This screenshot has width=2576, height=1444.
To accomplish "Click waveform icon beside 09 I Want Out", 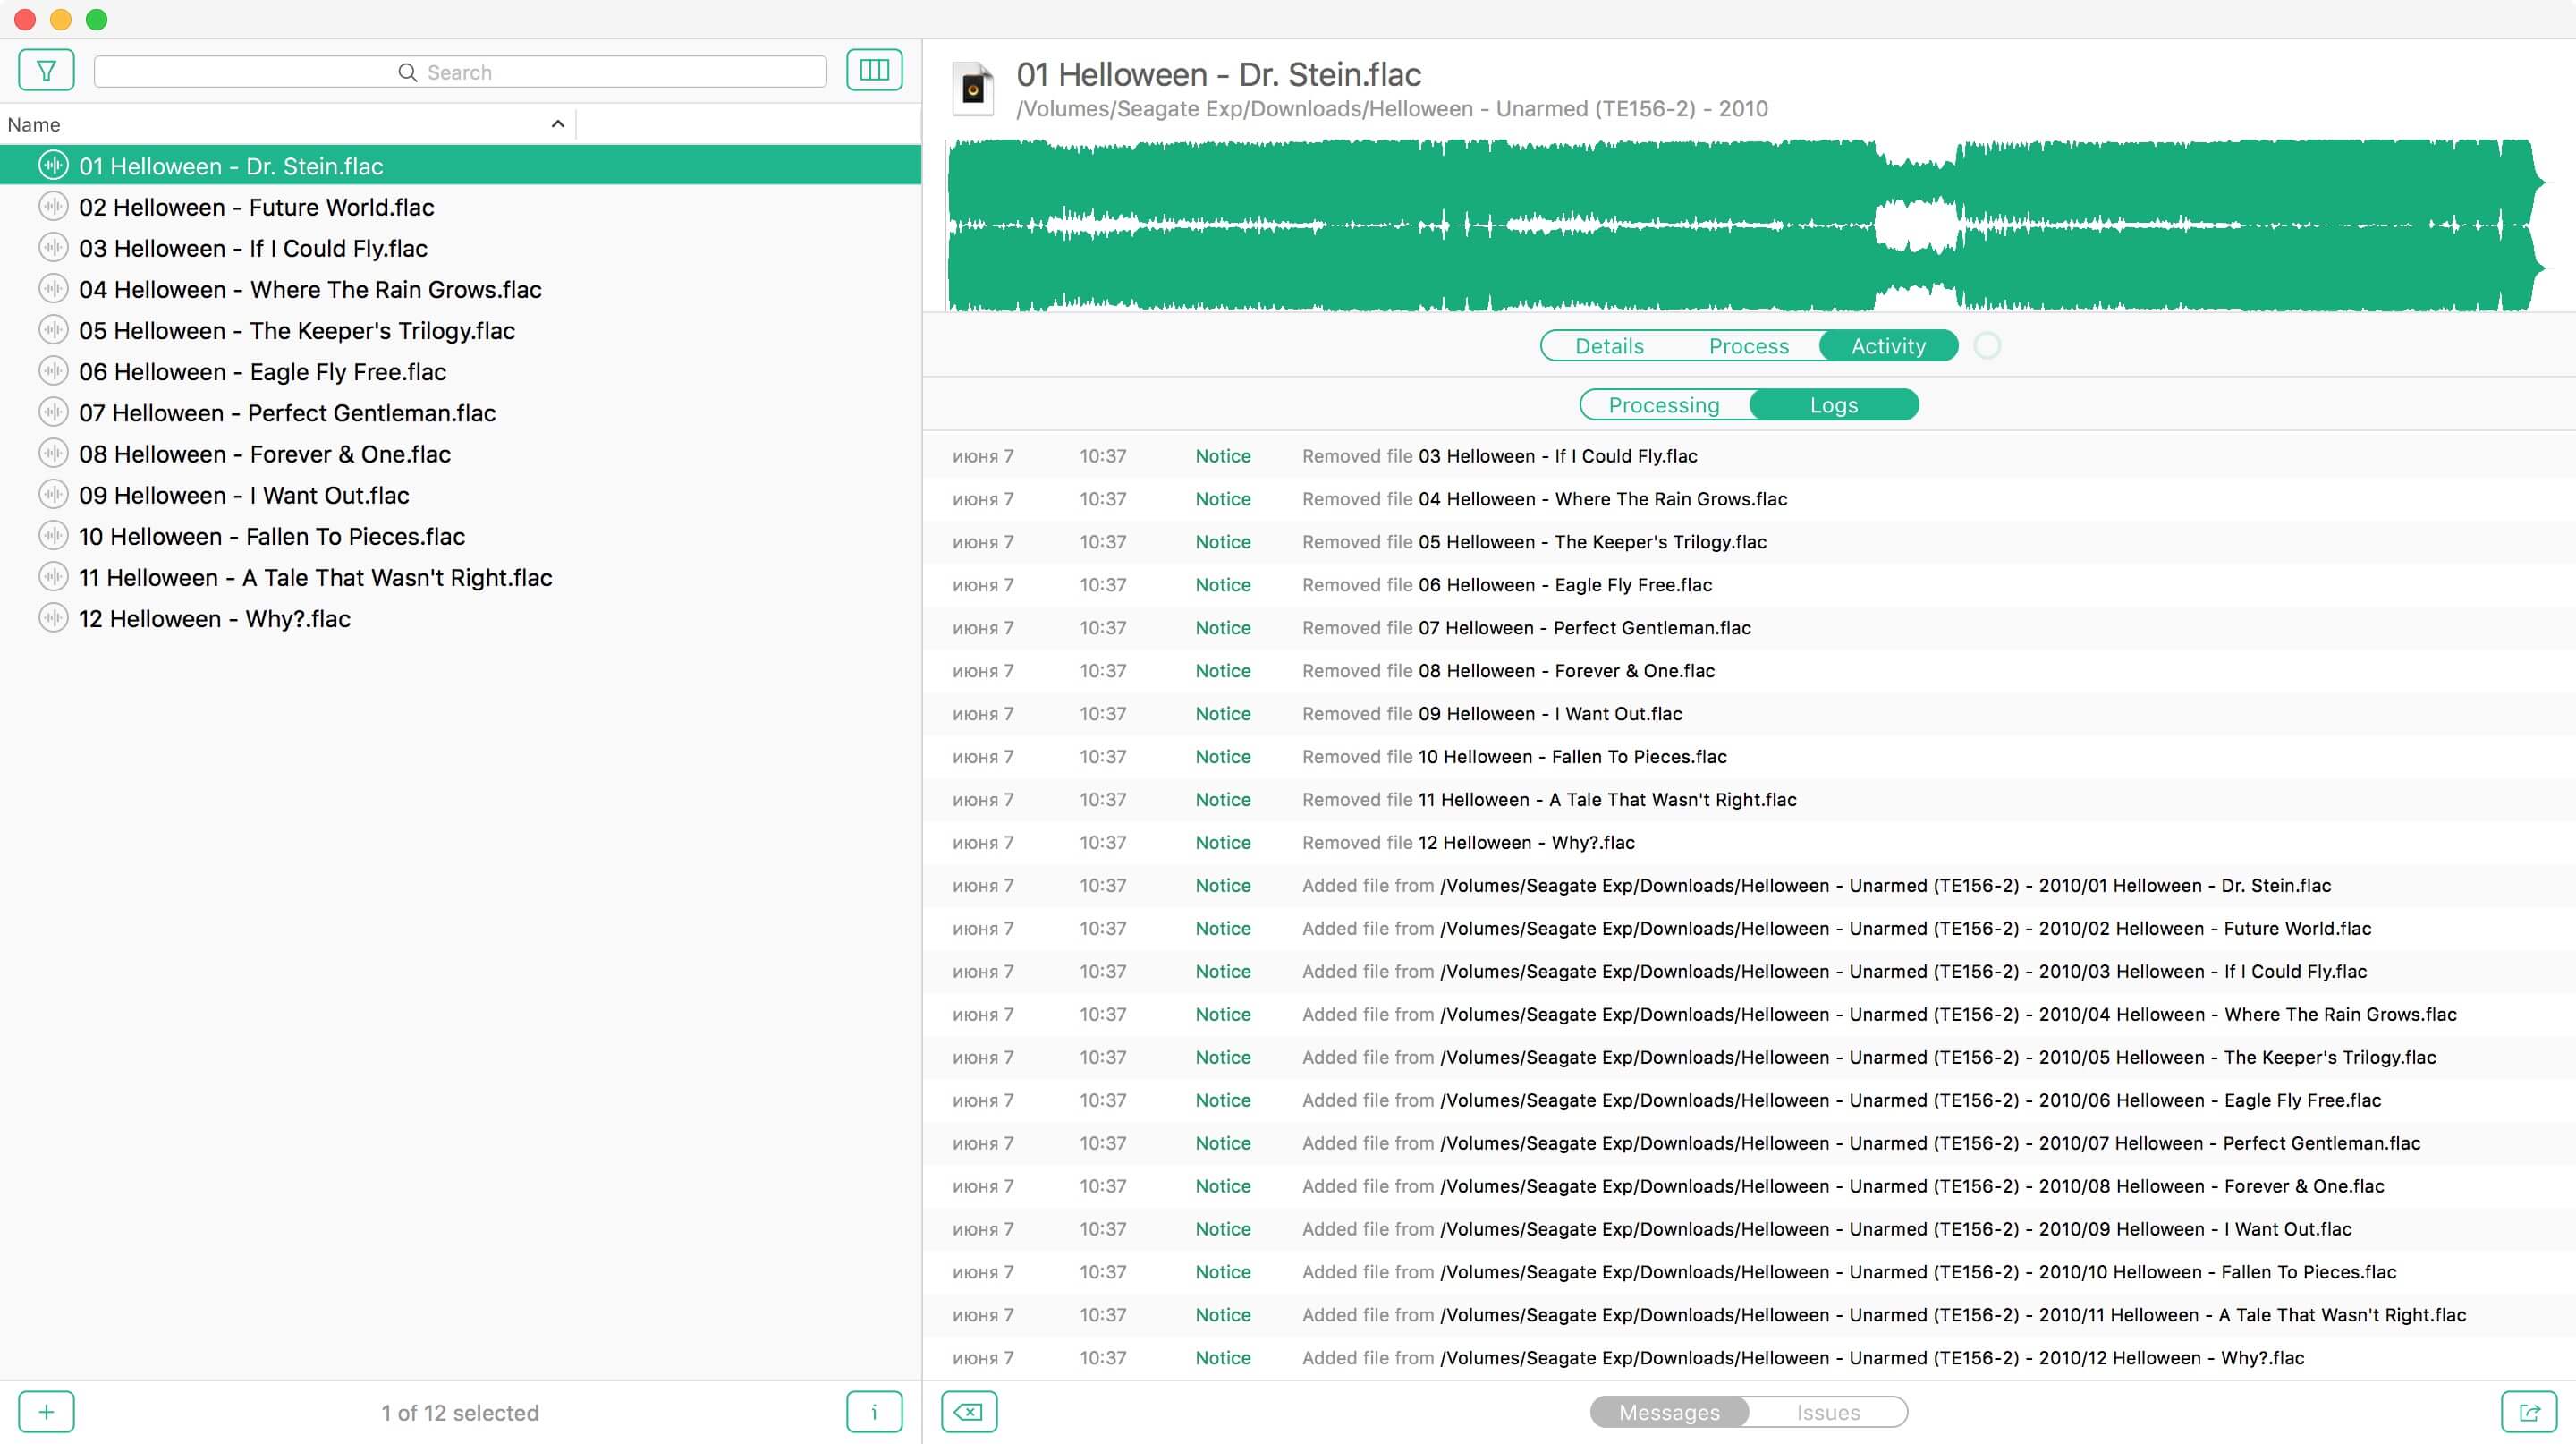I will click(x=53, y=495).
